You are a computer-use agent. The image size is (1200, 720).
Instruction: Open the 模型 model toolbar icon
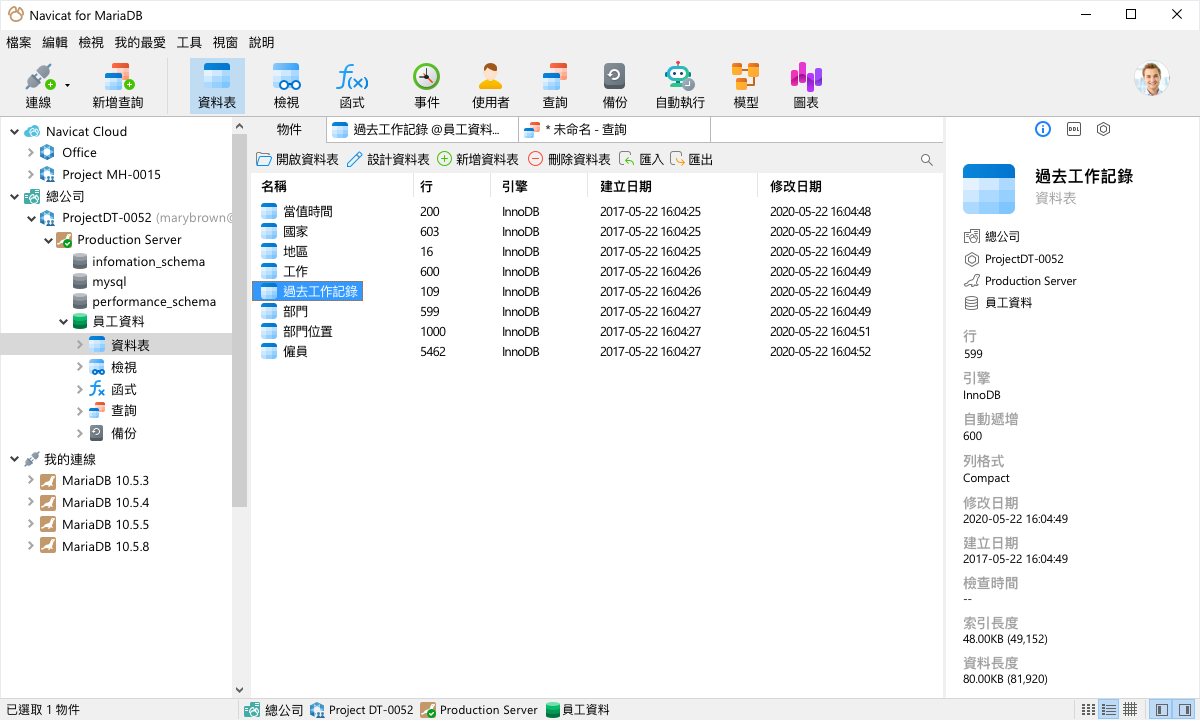[x=746, y=85]
